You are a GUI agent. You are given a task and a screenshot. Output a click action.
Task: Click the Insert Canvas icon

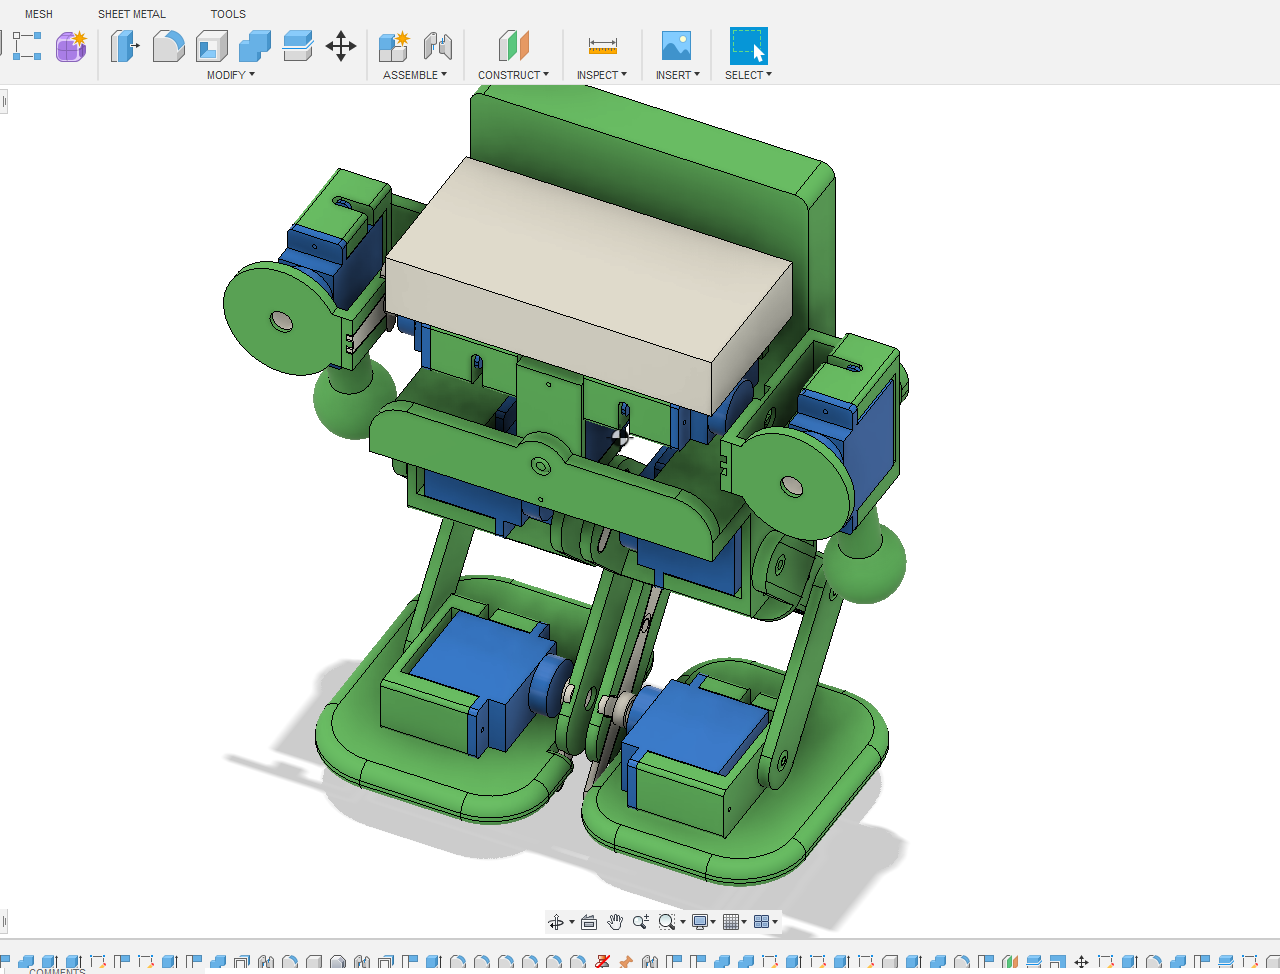click(676, 46)
